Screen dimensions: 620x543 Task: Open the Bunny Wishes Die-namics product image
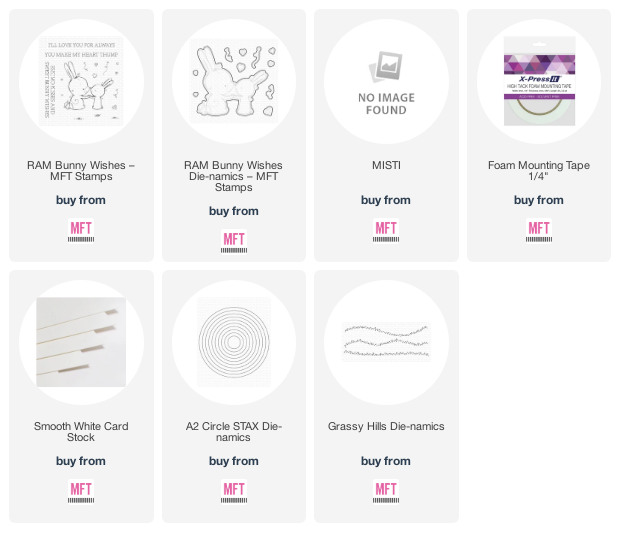tap(234, 81)
